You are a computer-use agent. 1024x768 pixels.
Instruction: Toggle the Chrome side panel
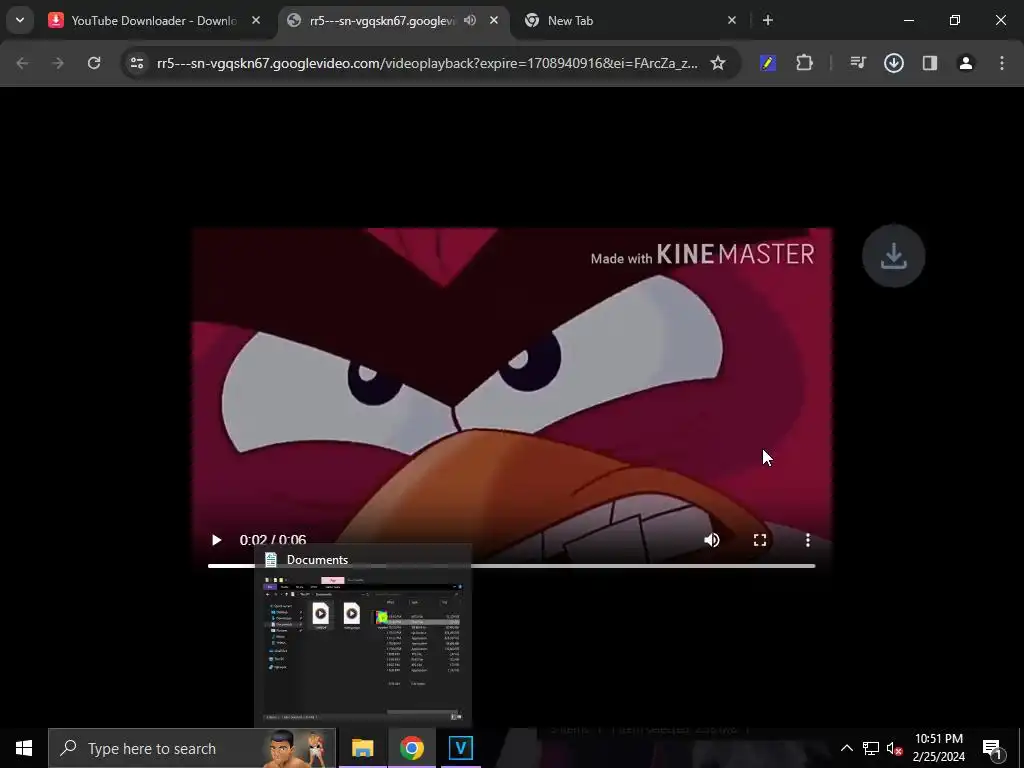[x=930, y=63]
